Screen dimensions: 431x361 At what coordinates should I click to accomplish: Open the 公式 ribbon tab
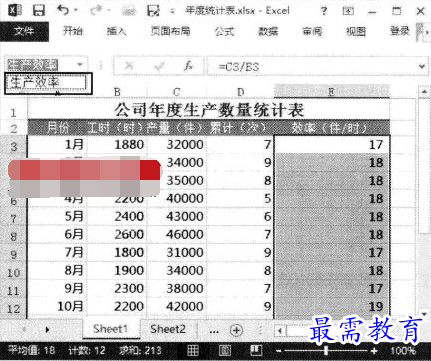click(224, 31)
